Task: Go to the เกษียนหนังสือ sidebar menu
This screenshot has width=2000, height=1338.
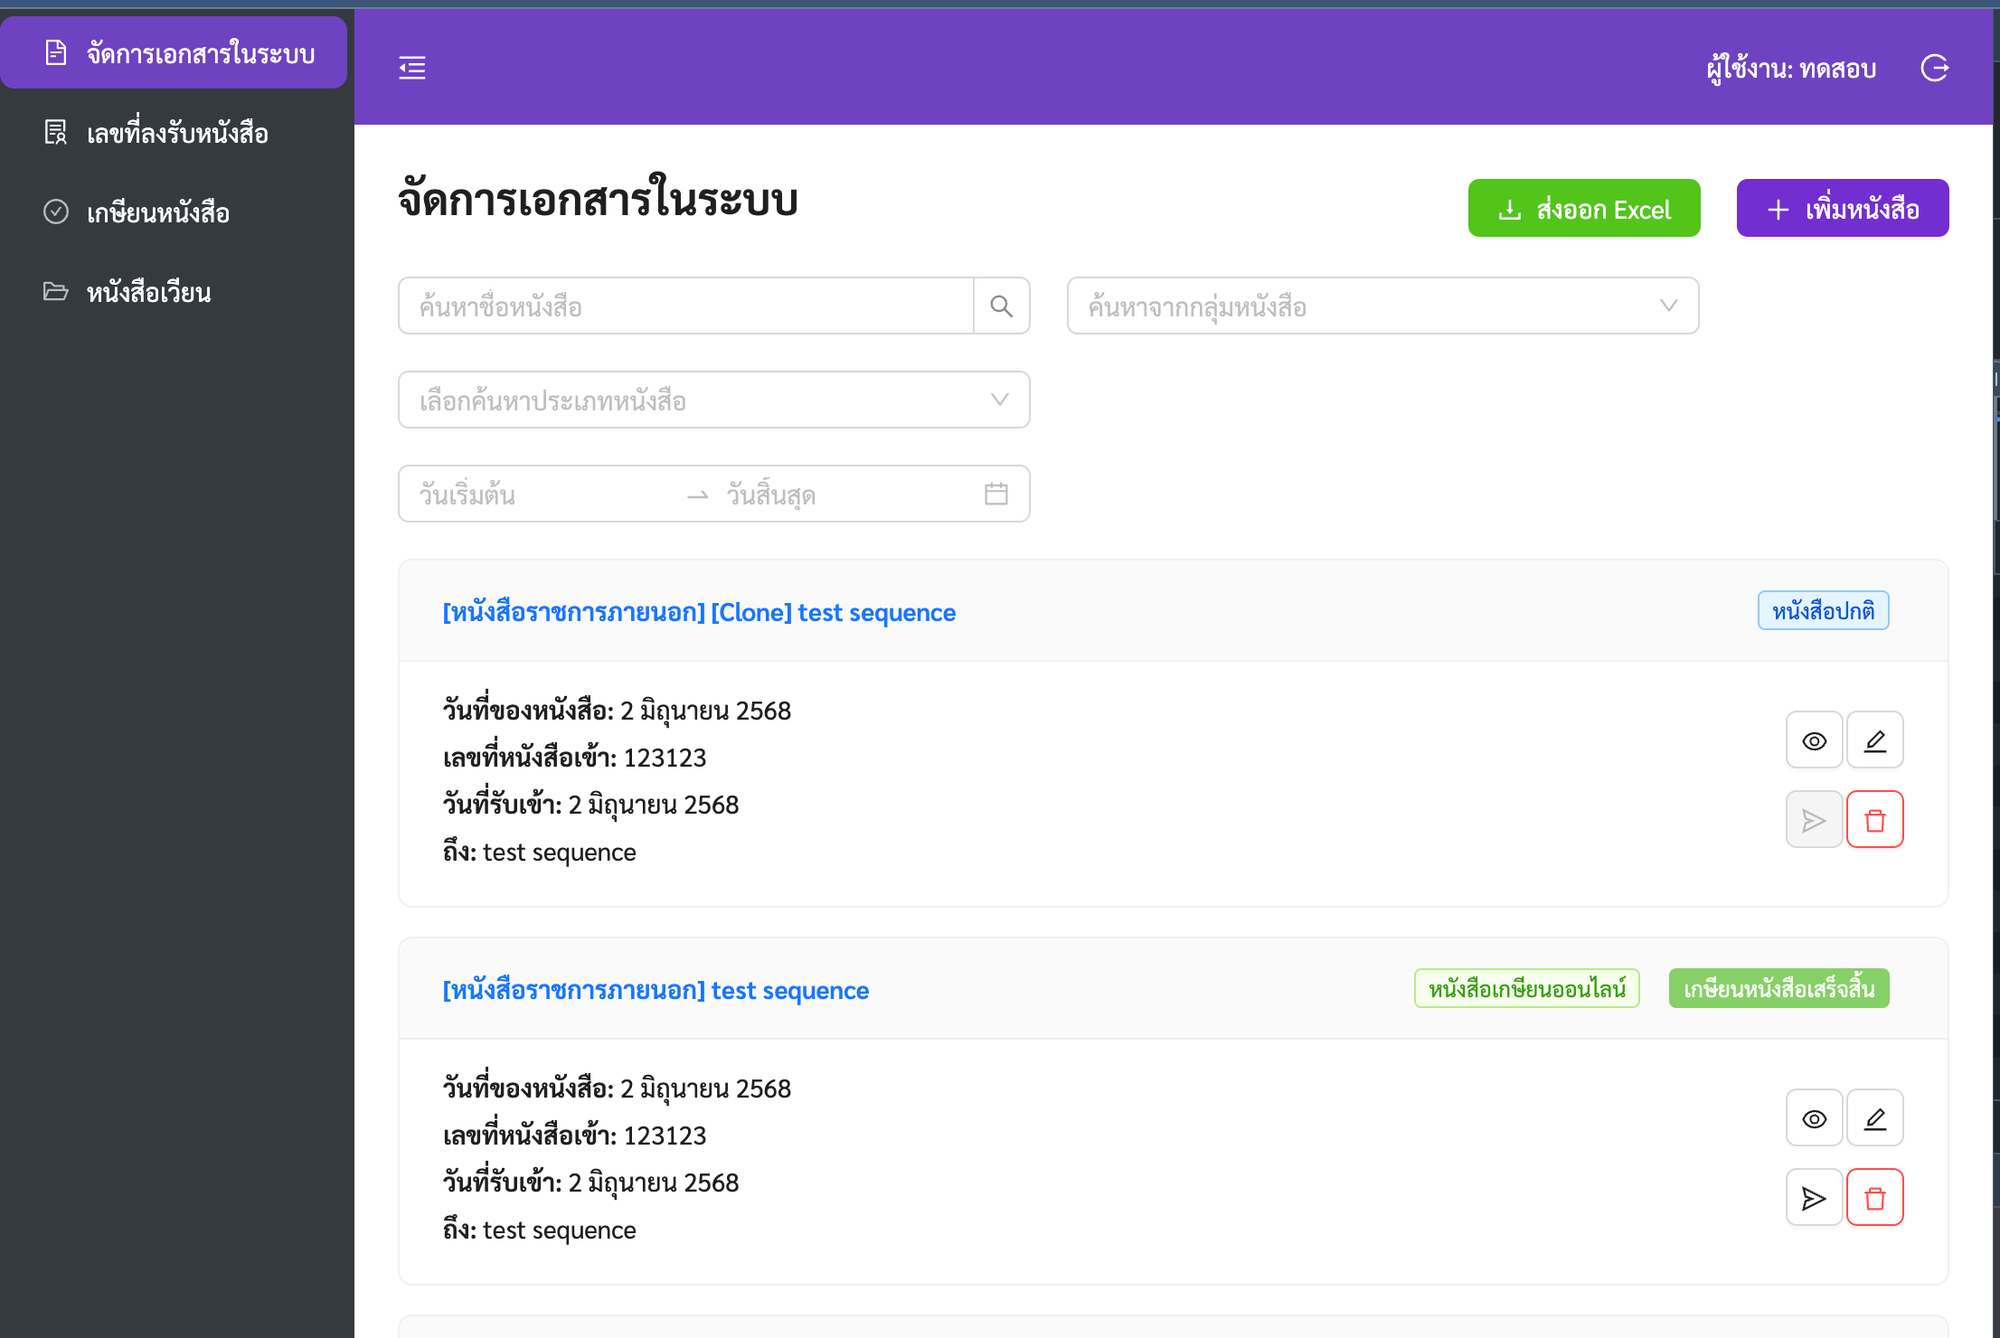Action: coord(157,213)
